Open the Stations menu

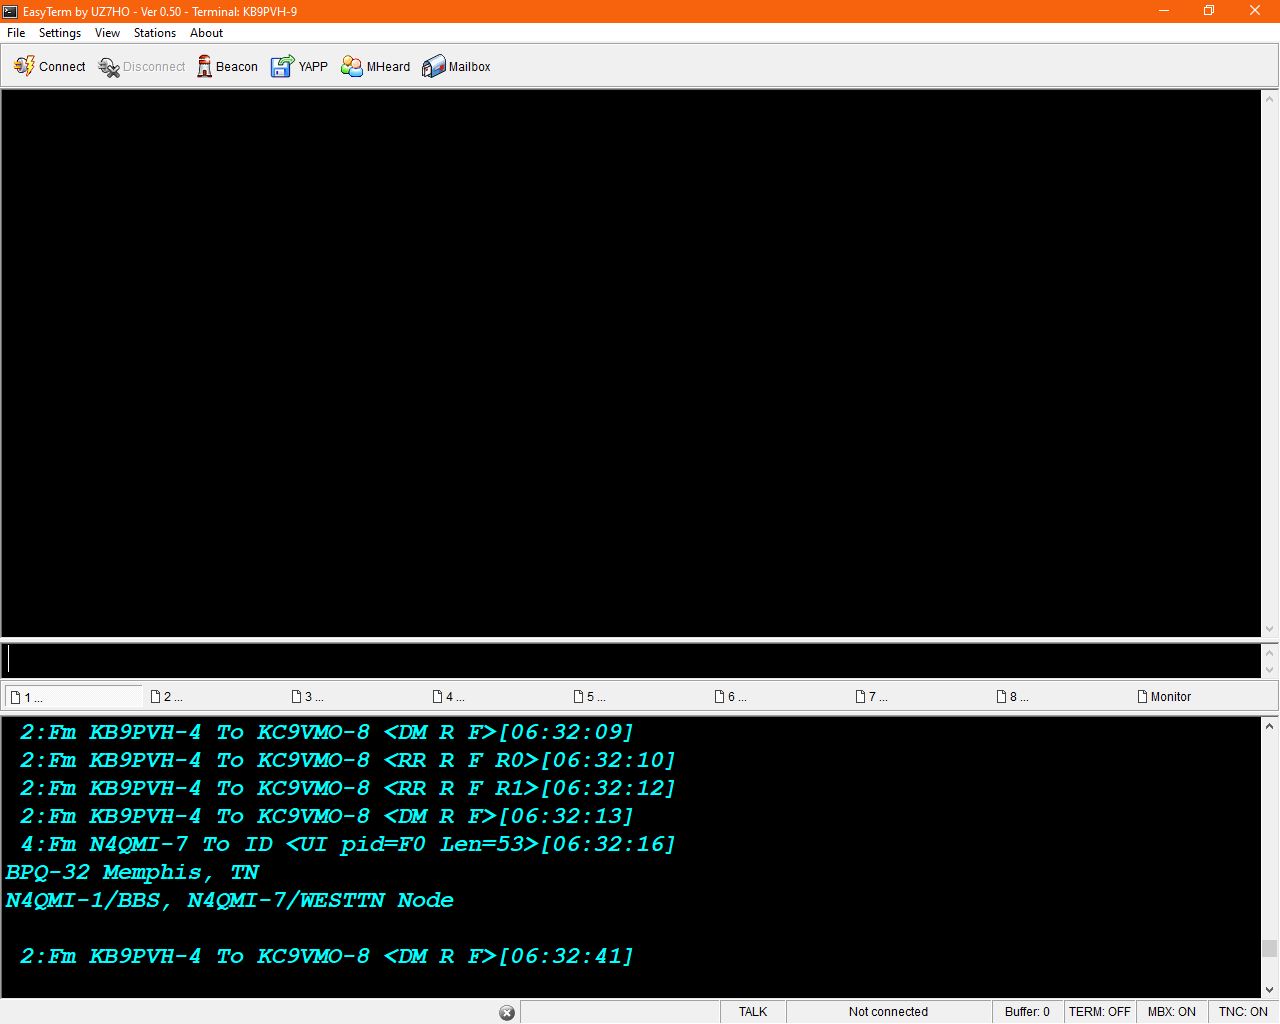(155, 33)
